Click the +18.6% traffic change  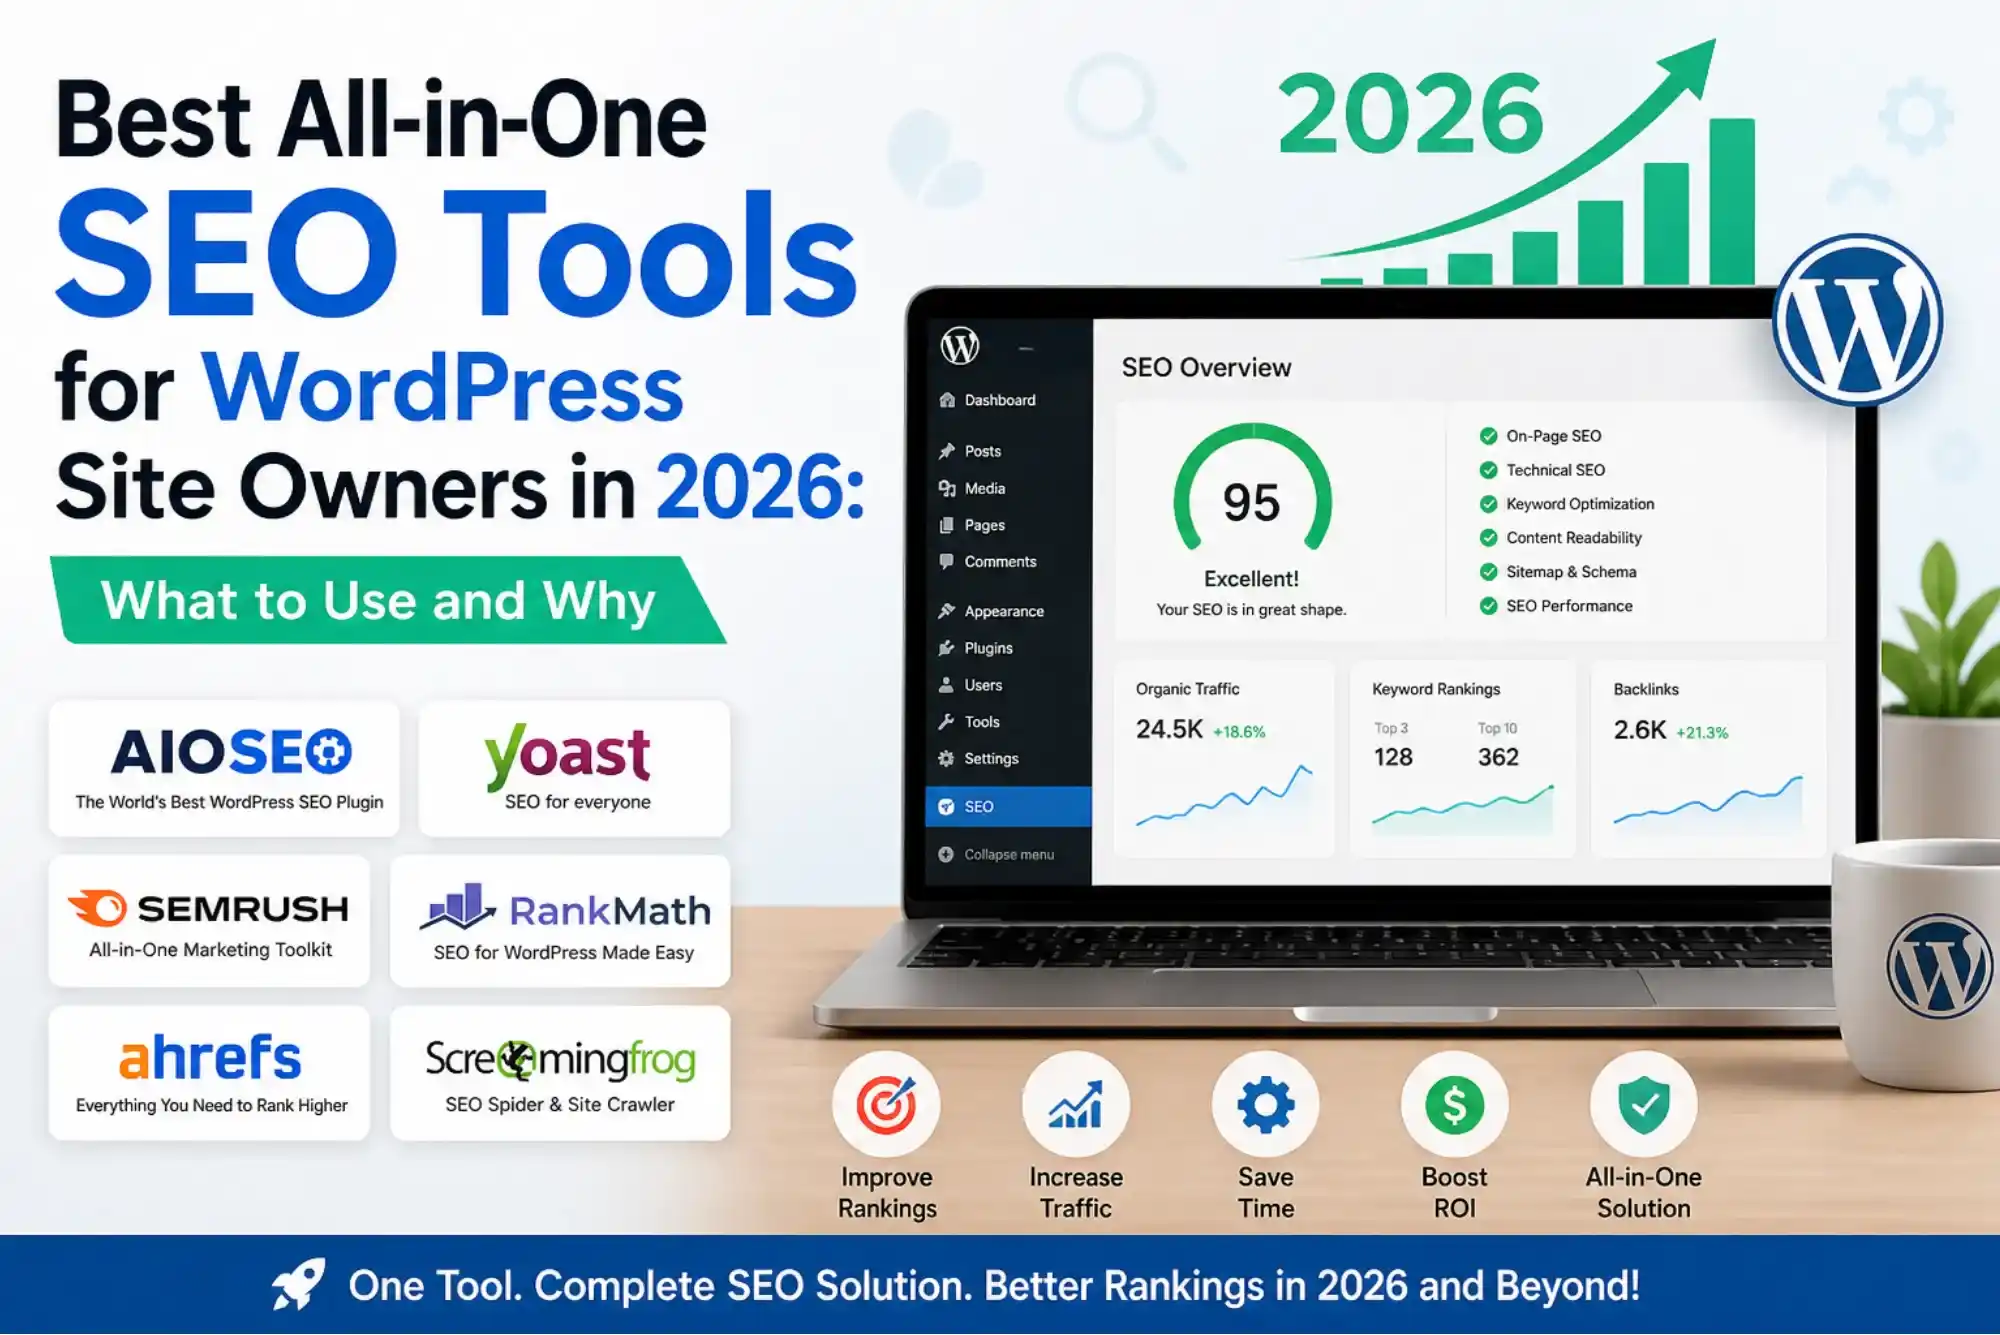pyautogui.click(x=1239, y=732)
